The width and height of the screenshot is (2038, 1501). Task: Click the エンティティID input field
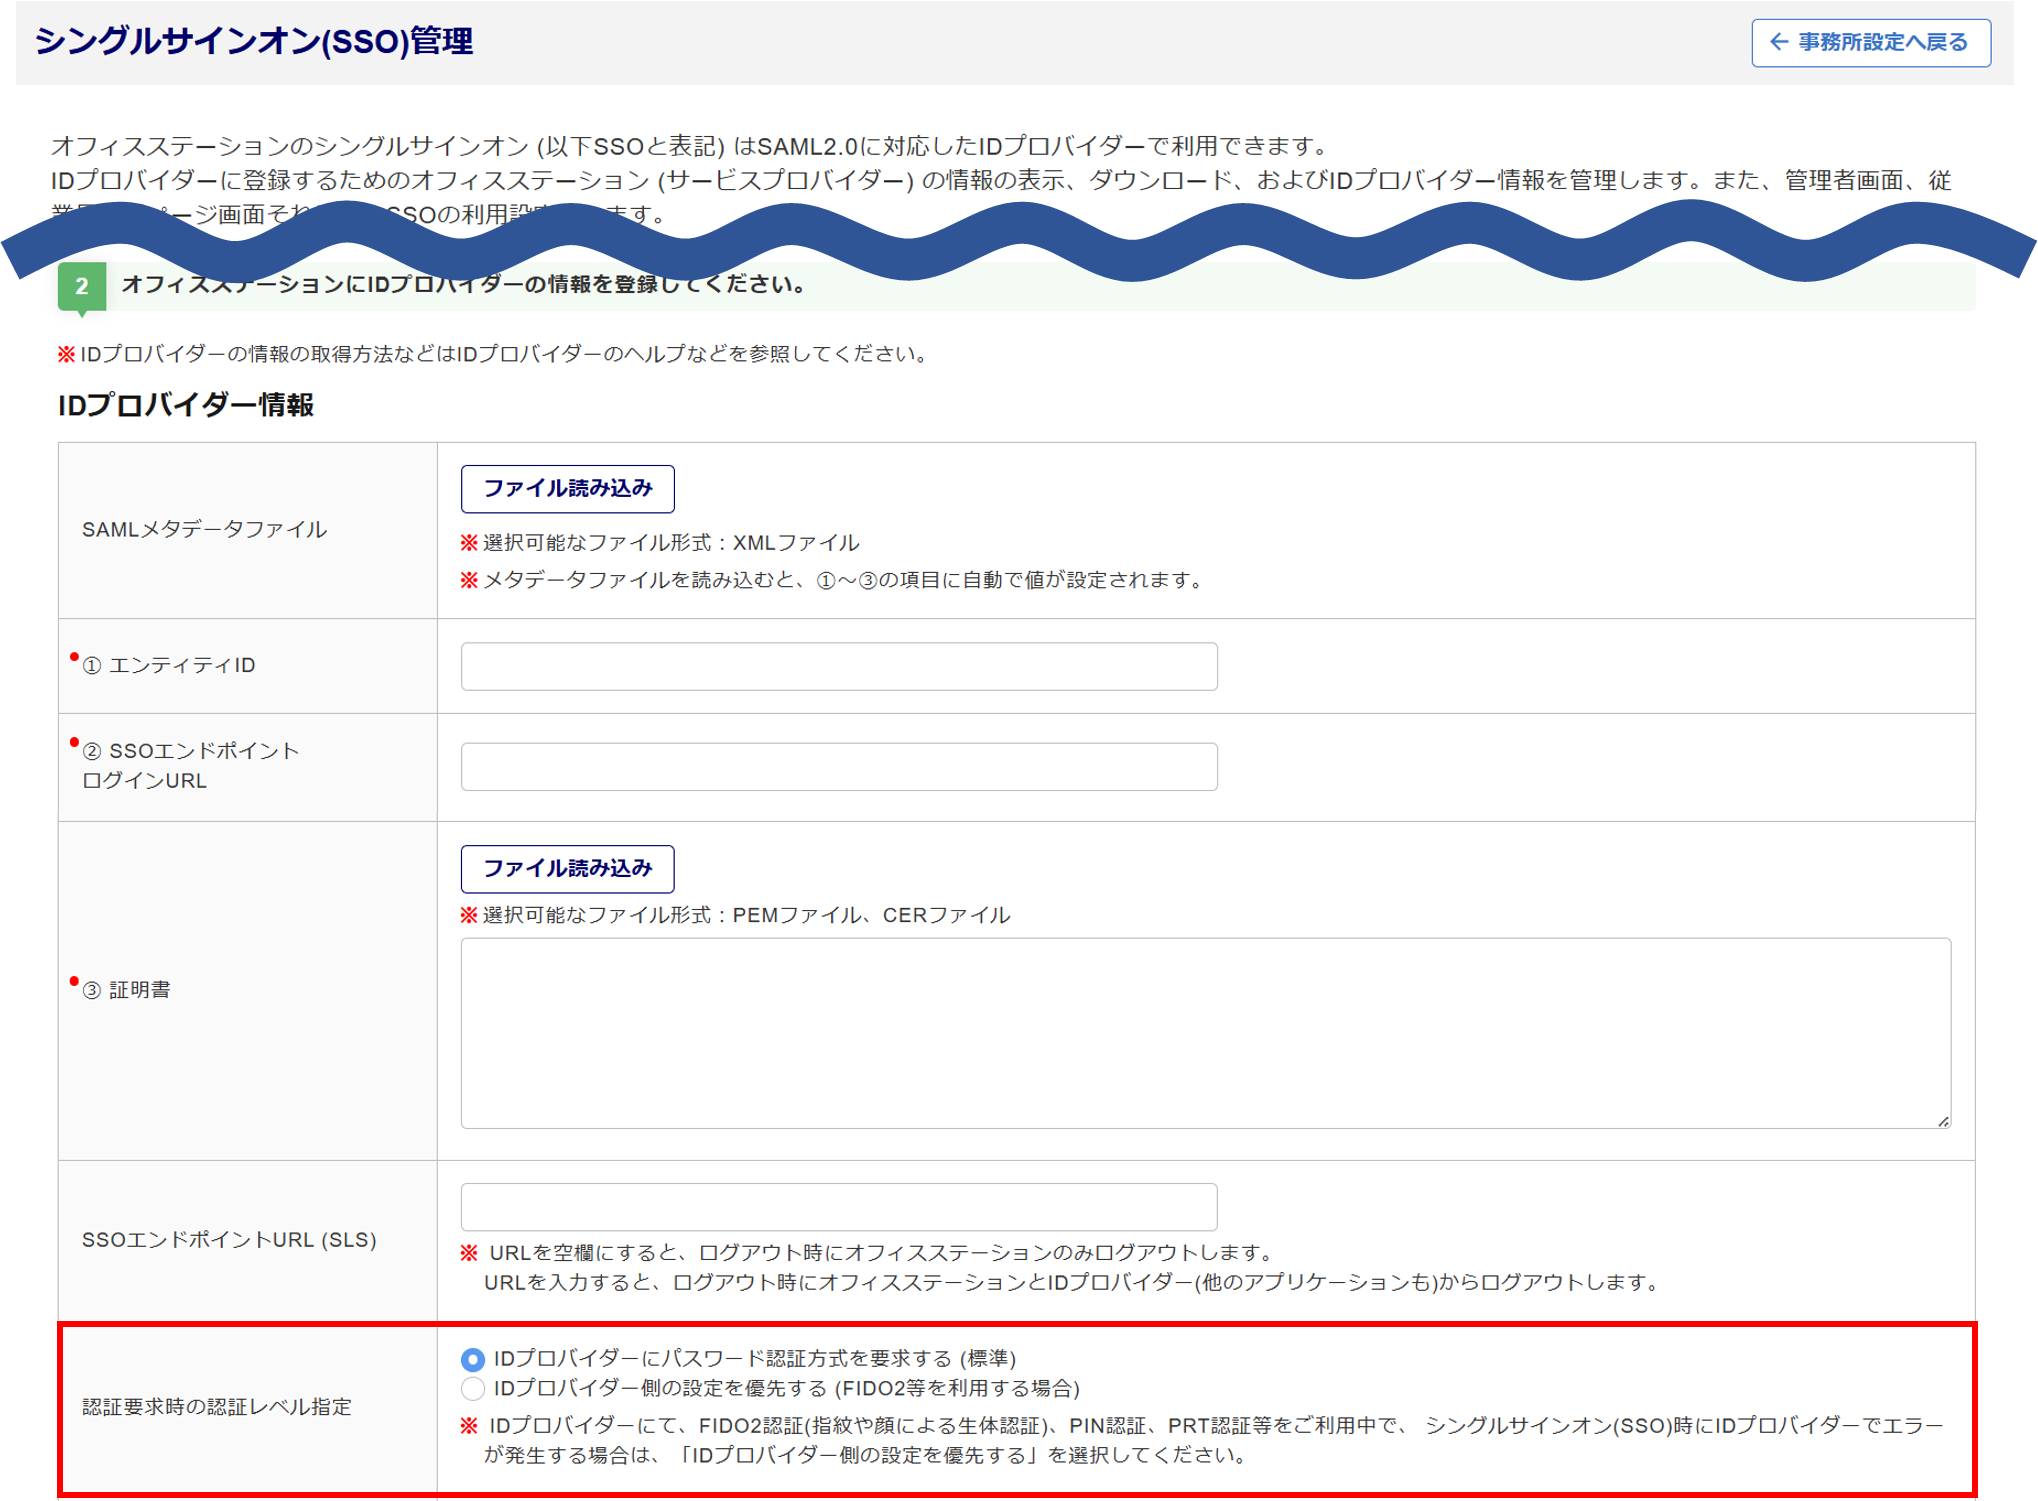pos(838,667)
